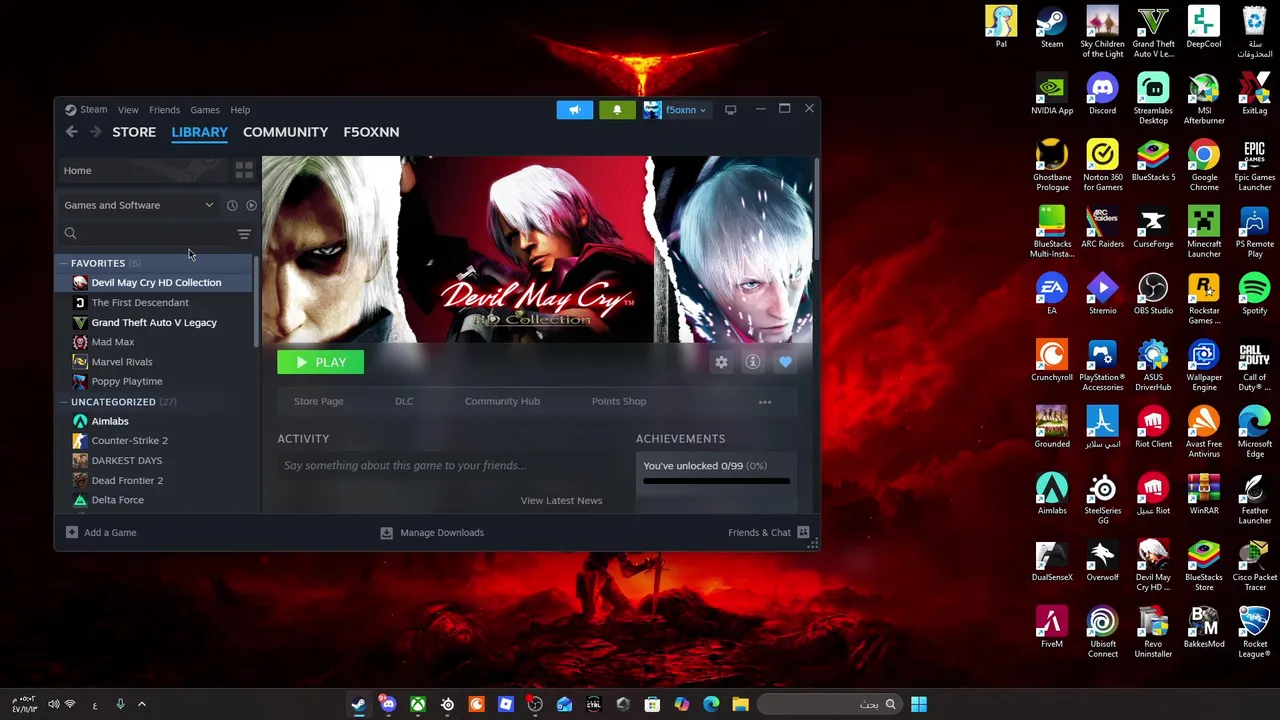Screen dimensions: 1280x720
Task: Switch to collections grid view icon
Action: click(244, 171)
